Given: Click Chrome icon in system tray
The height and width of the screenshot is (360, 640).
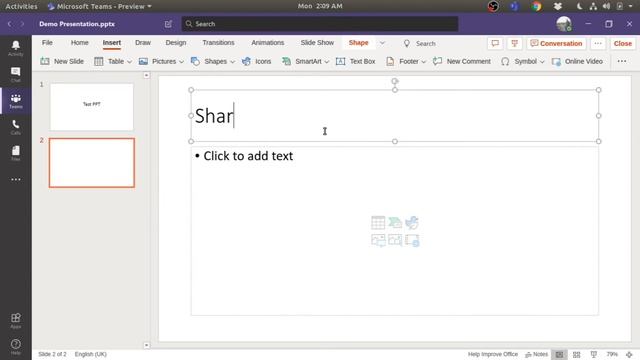Looking at the screenshot, I should [536, 6].
